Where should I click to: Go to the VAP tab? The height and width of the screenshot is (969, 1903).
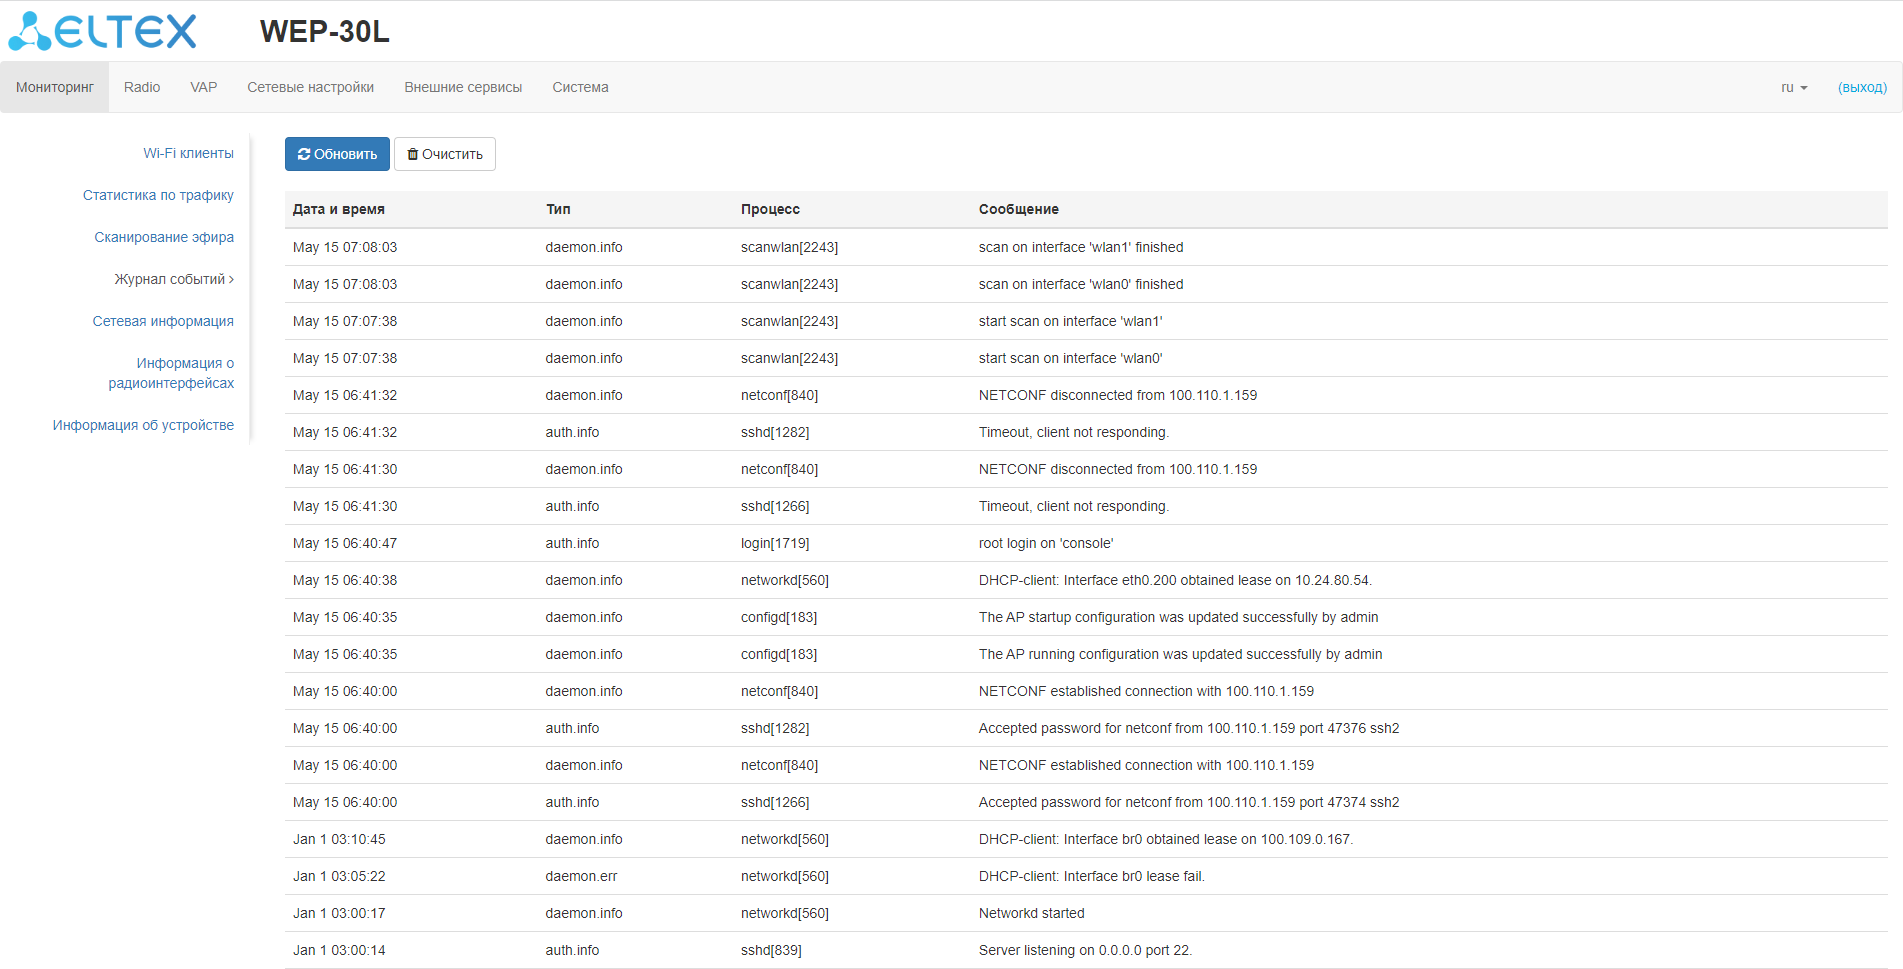coord(204,88)
